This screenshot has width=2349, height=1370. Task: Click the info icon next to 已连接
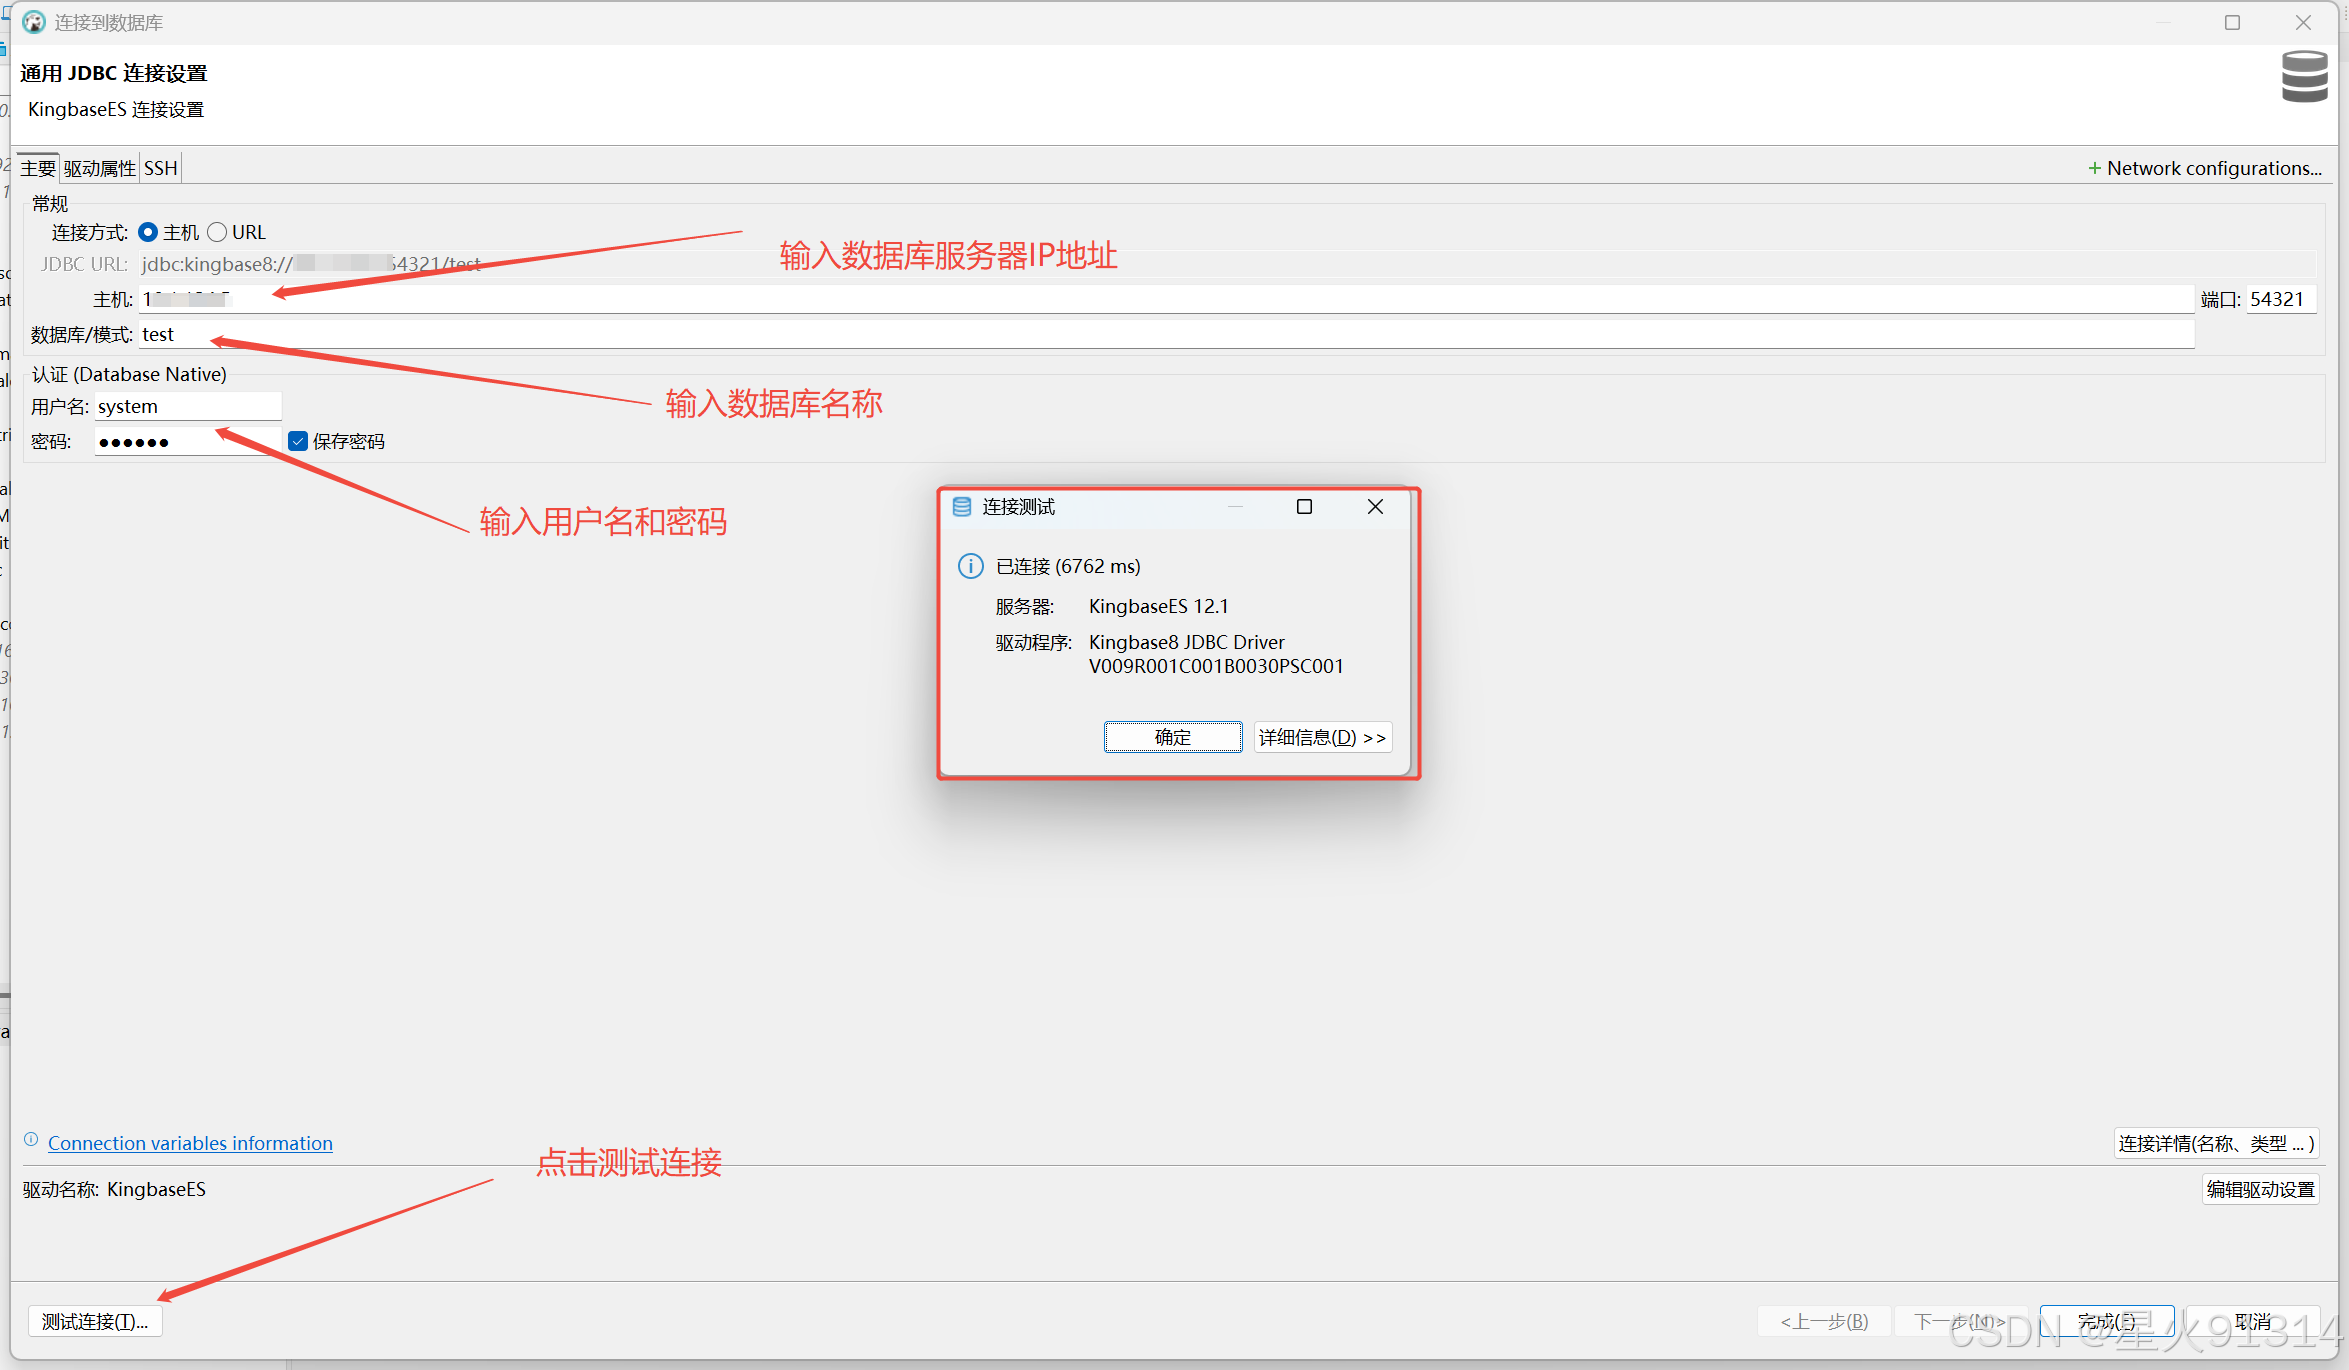click(x=970, y=566)
